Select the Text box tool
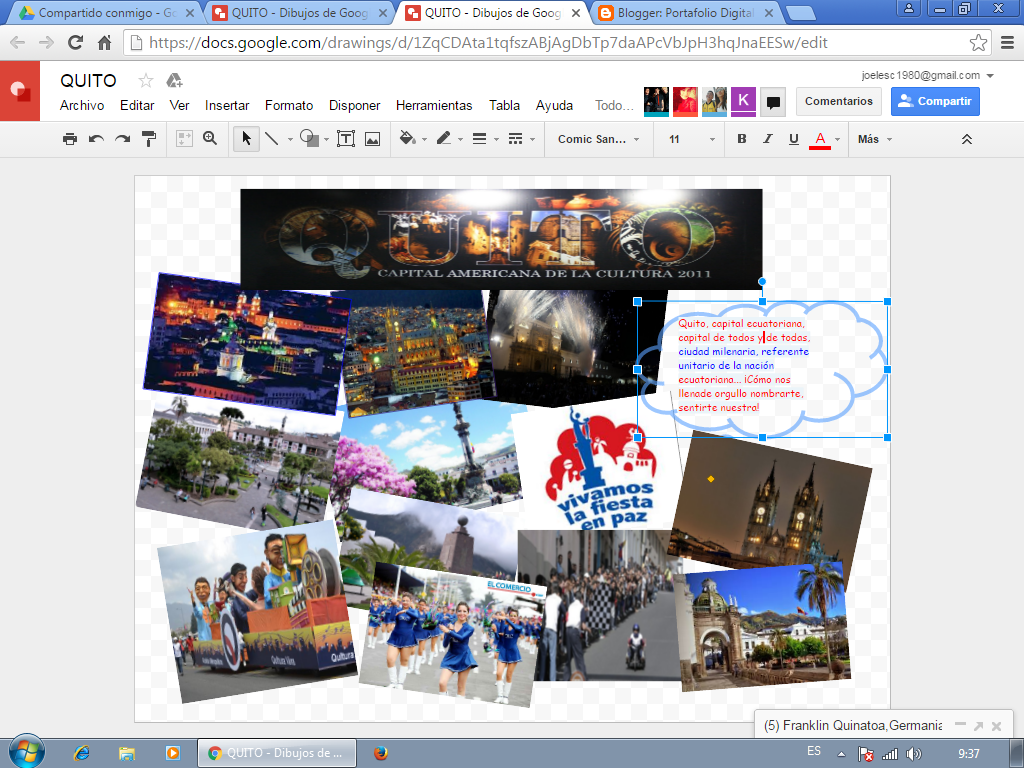Viewport: 1024px width, 768px height. click(x=345, y=139)
